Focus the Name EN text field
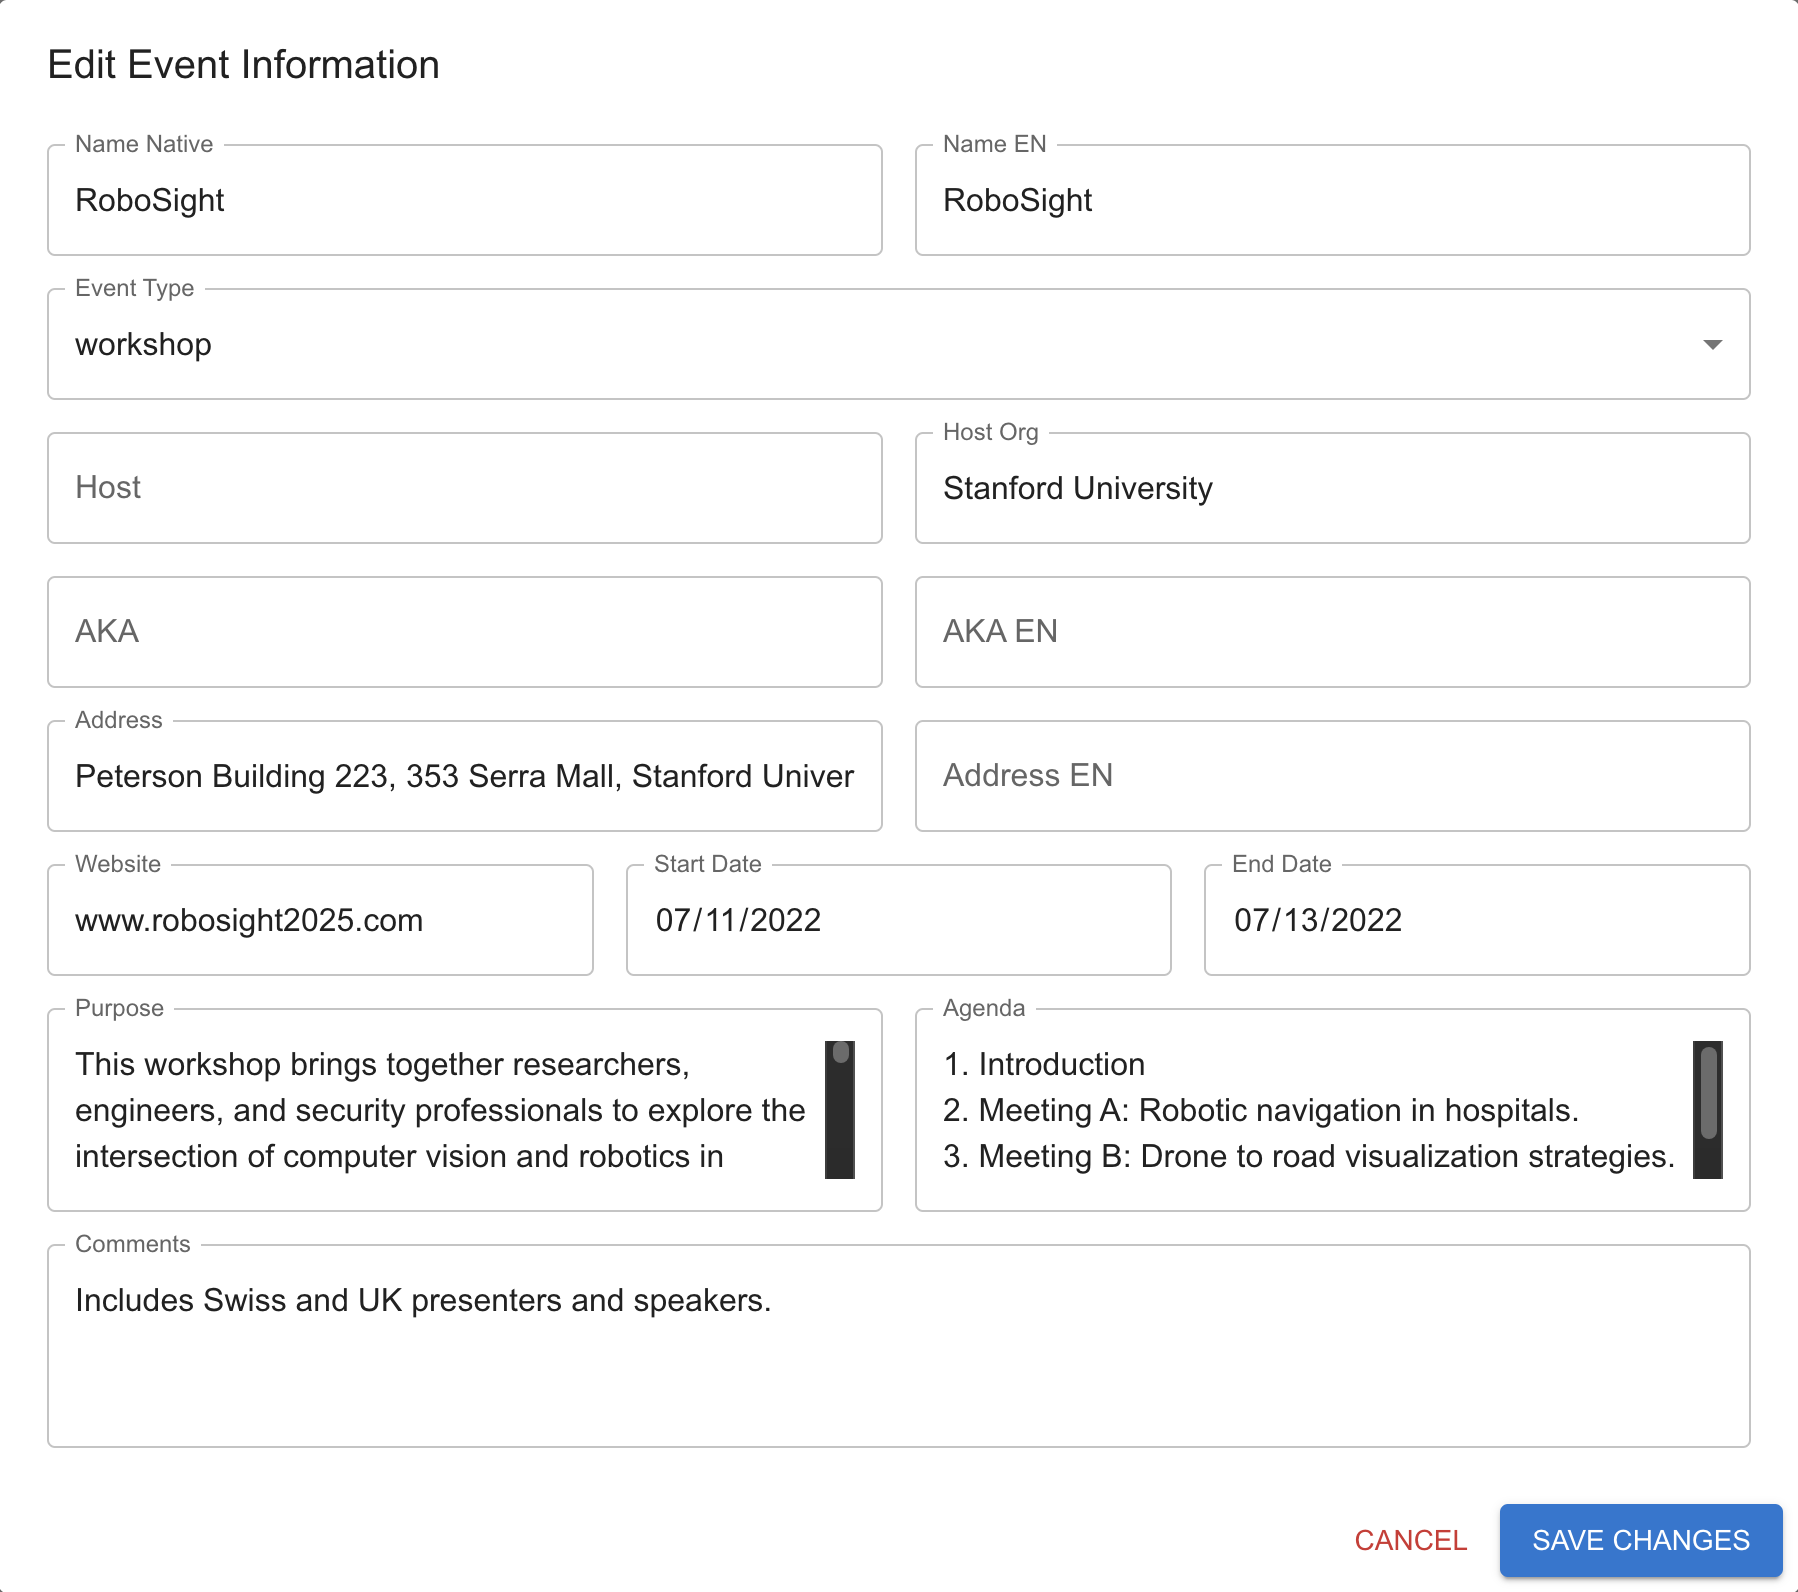1798x1592 pixels. click(x=1332, y=200)
